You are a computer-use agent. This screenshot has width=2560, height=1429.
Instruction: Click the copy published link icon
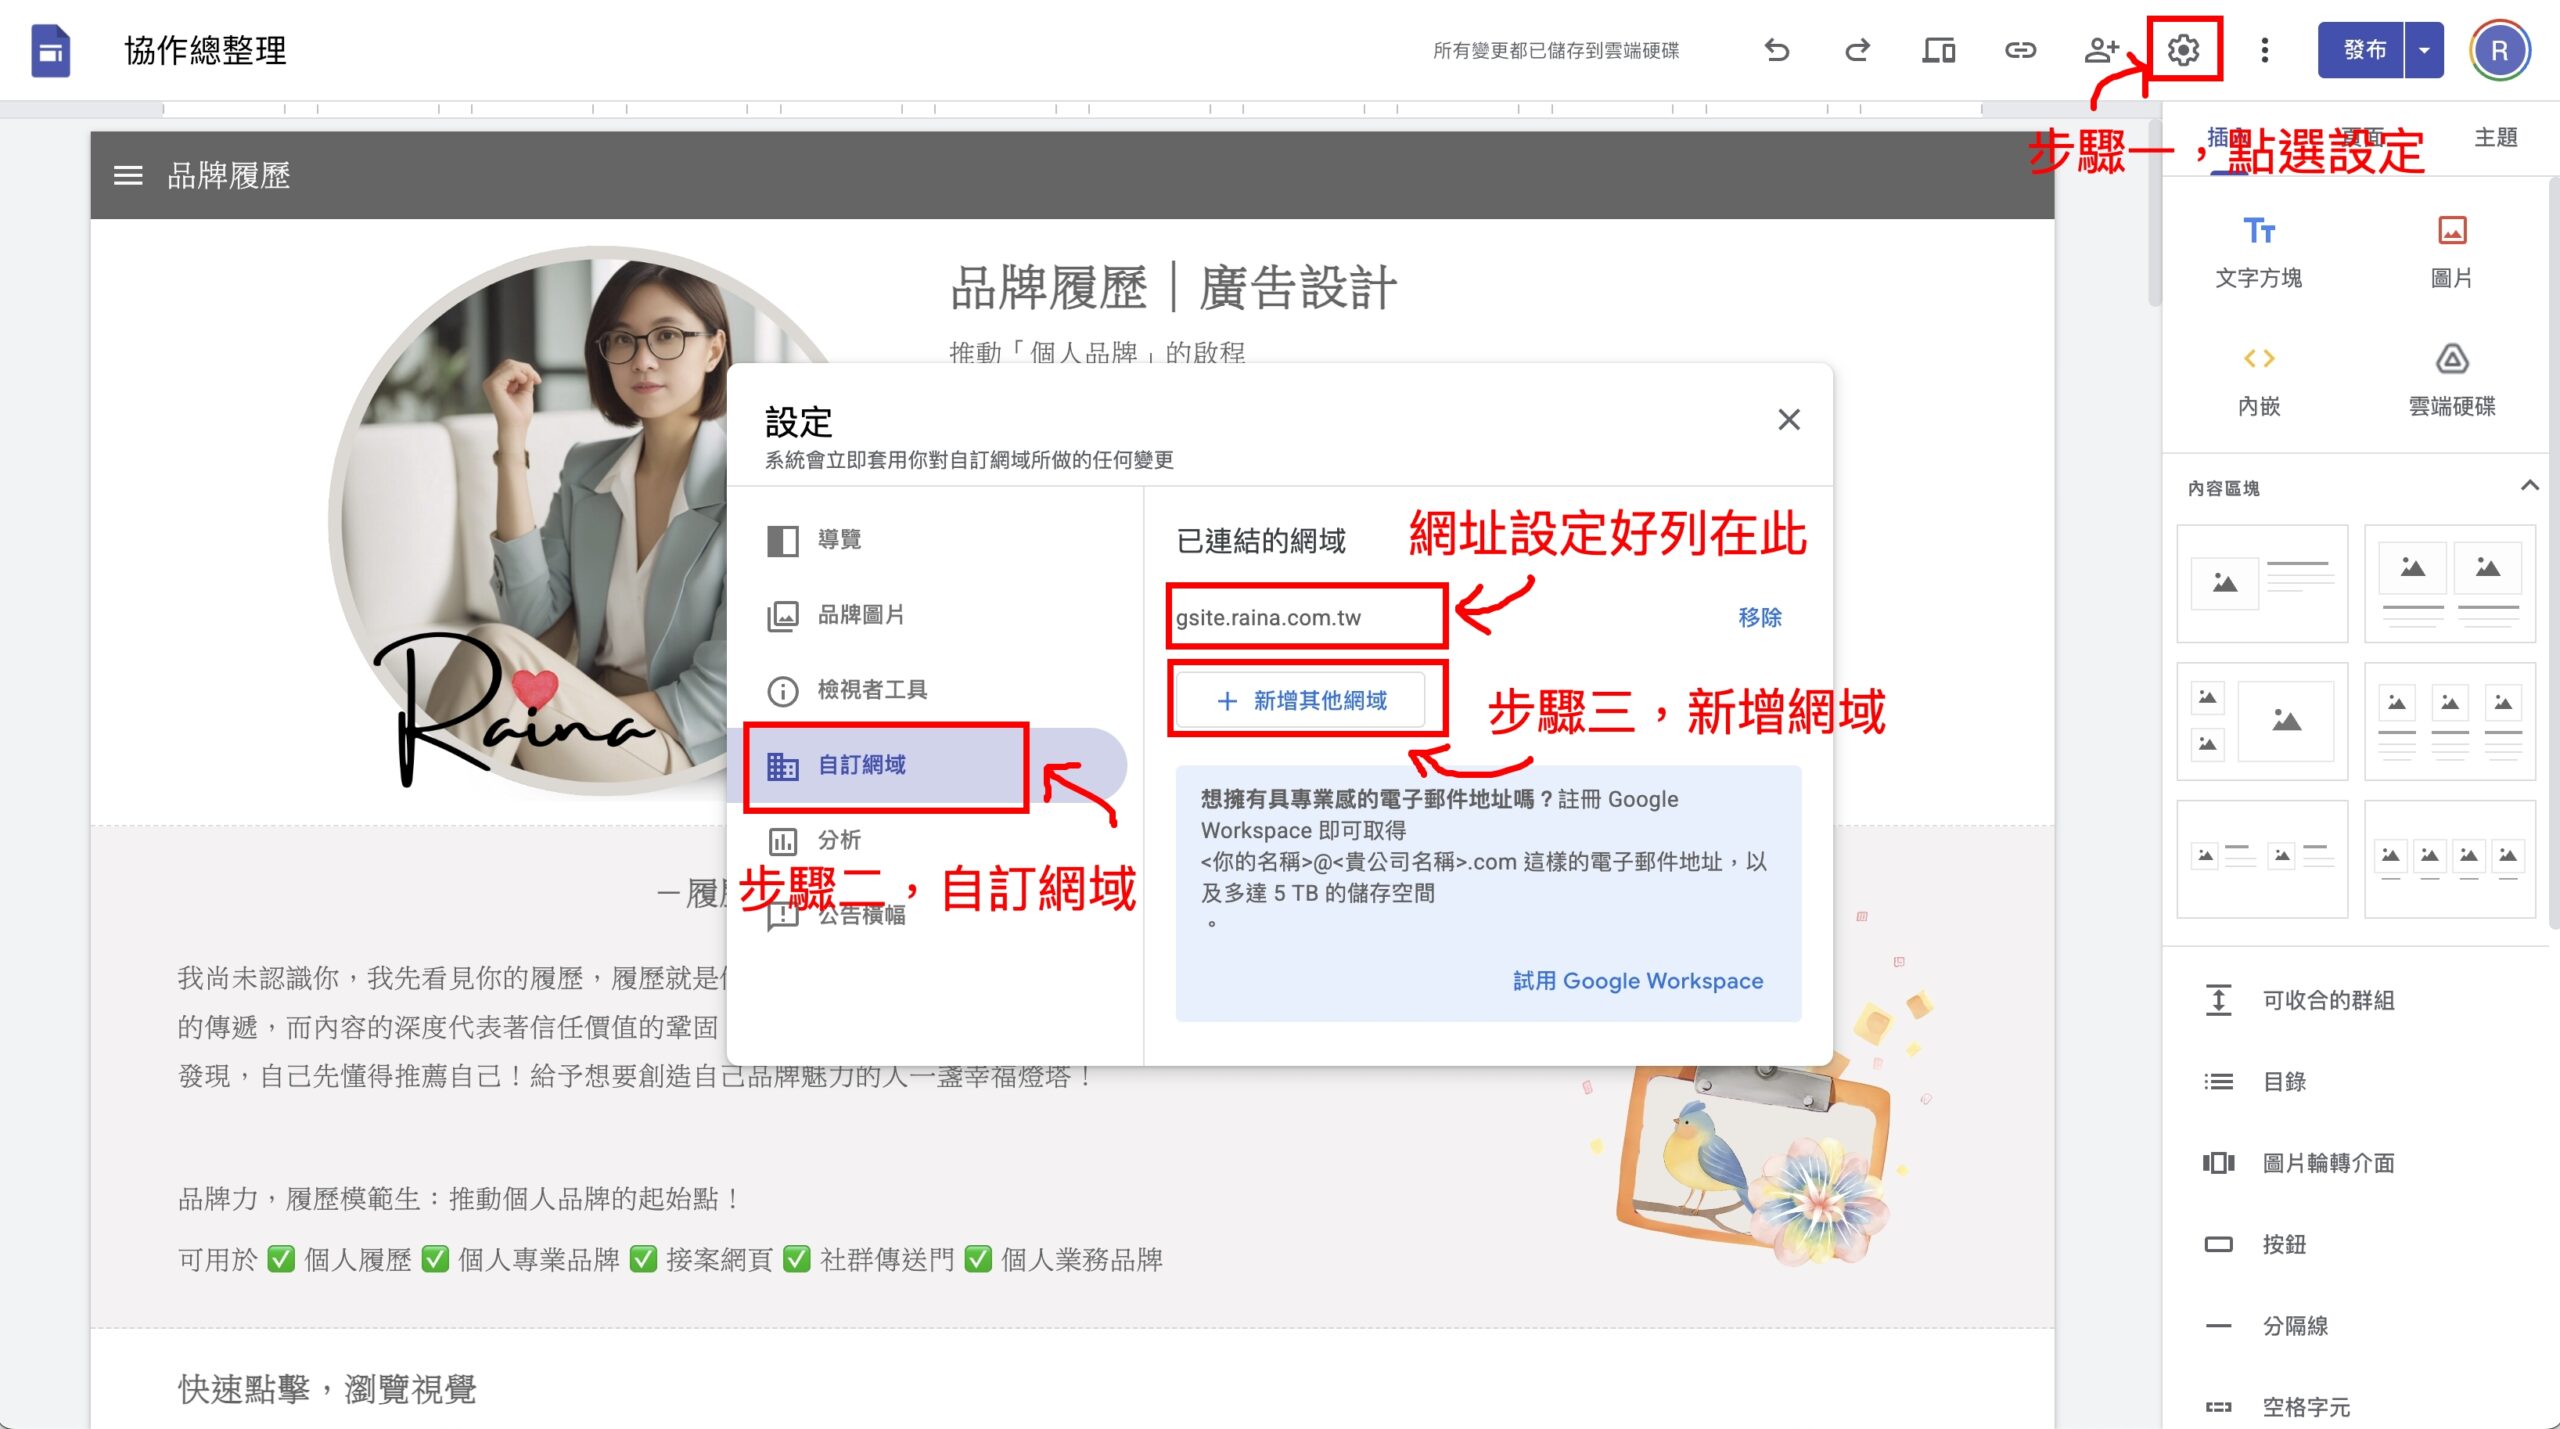coord(2020,50)
